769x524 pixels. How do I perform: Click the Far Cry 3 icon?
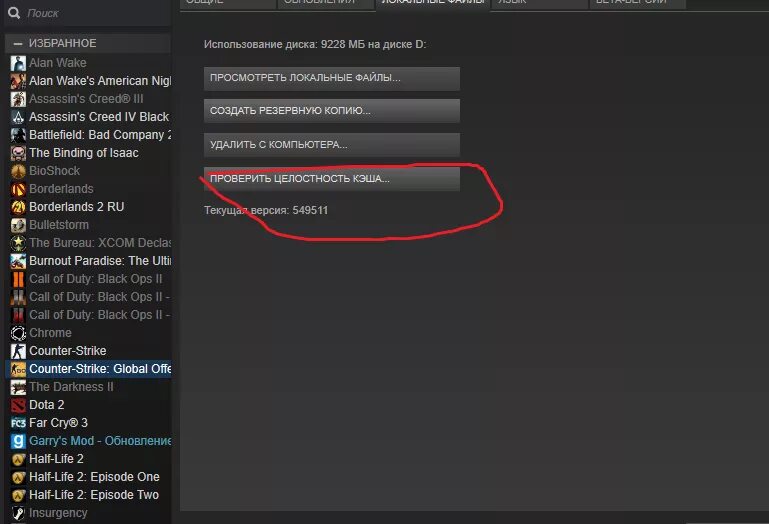tap(18, 423)
